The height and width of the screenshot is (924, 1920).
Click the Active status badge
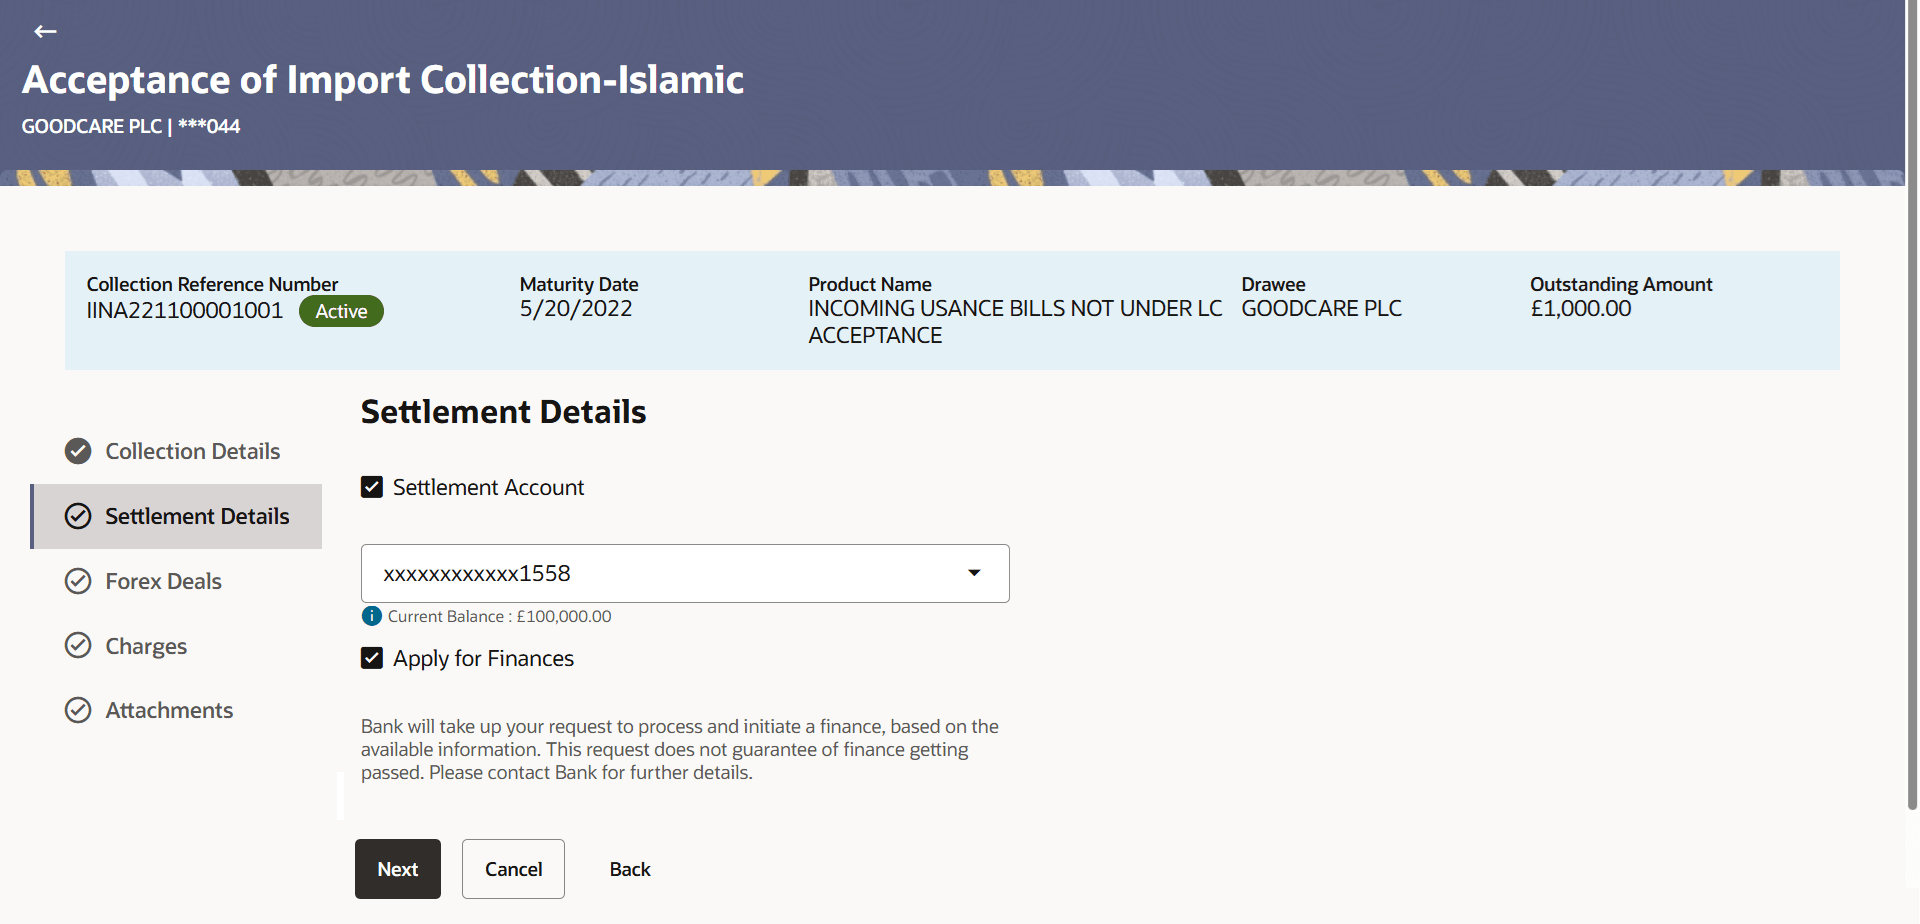pos(341,311)
